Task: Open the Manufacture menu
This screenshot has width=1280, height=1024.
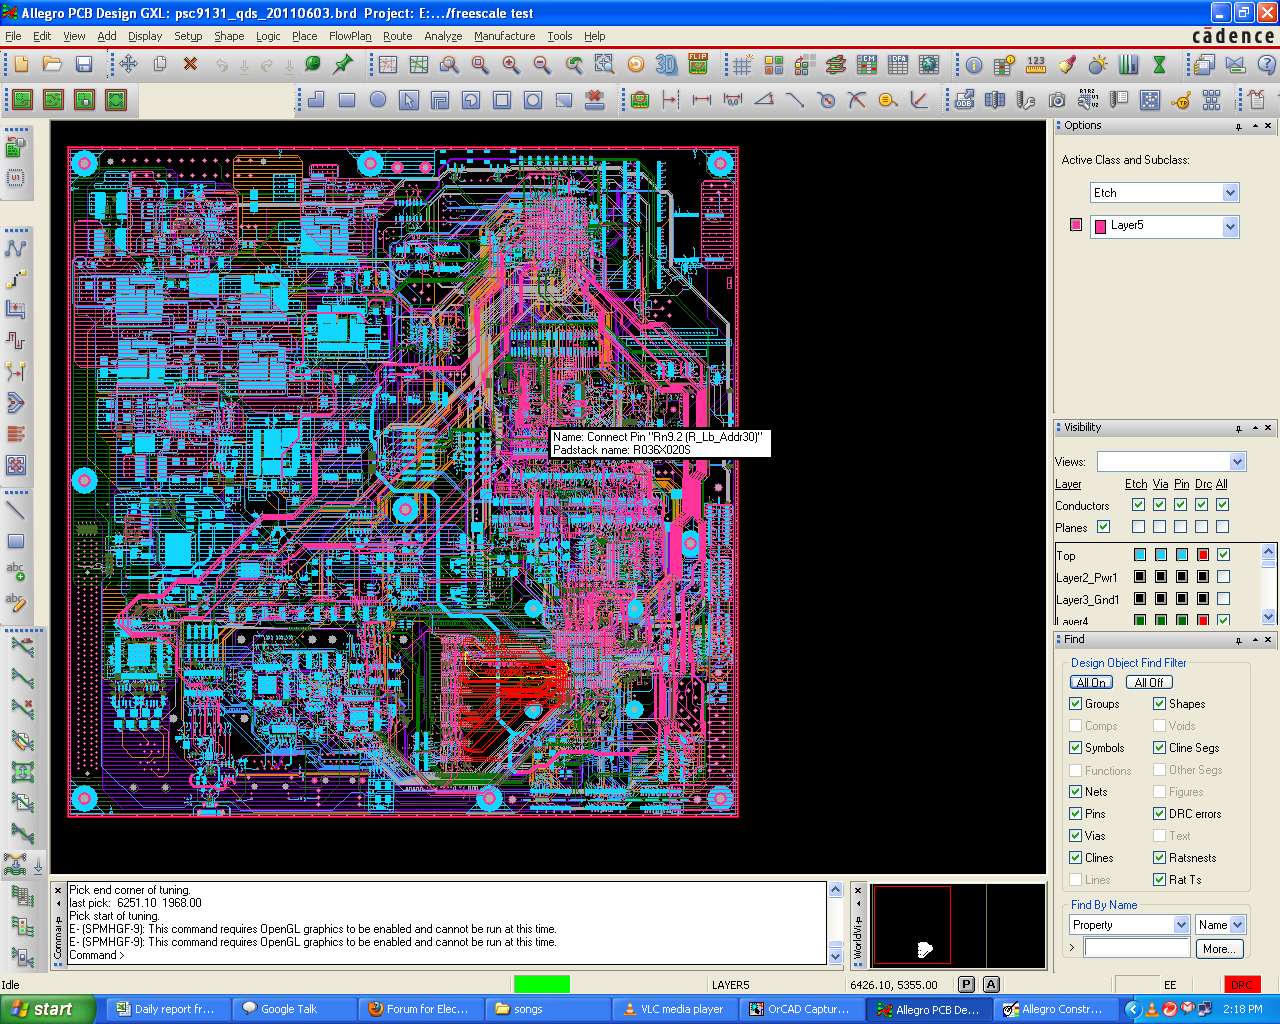Action: point(505,36)
